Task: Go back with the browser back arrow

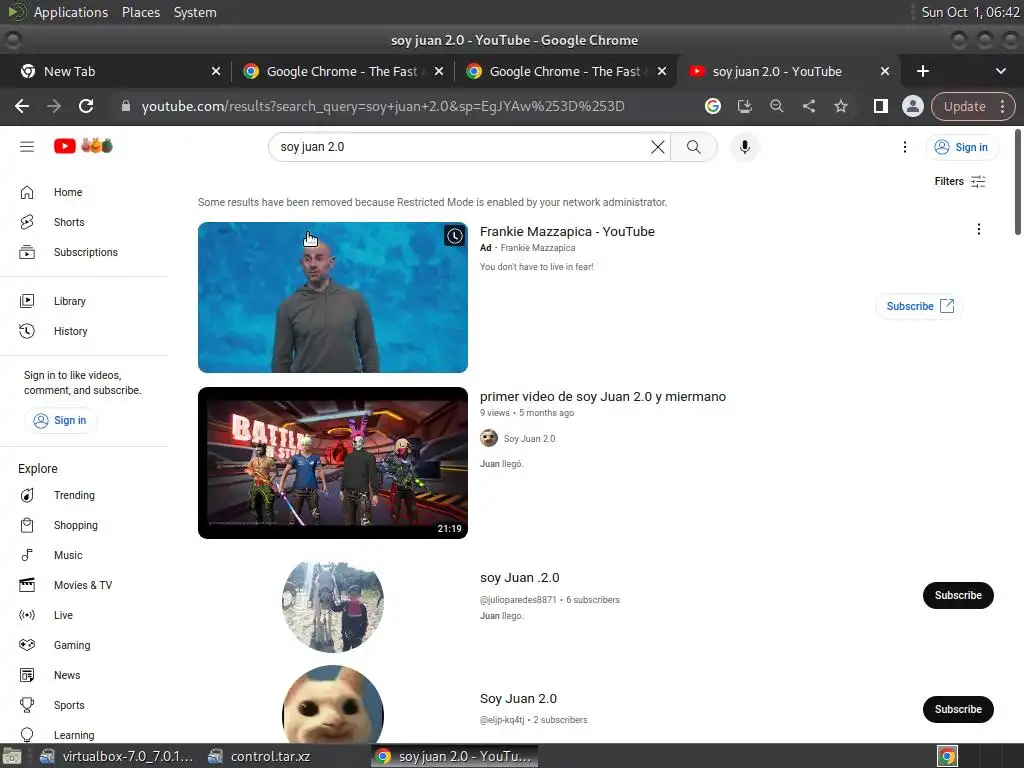Action: pos(22,106)
